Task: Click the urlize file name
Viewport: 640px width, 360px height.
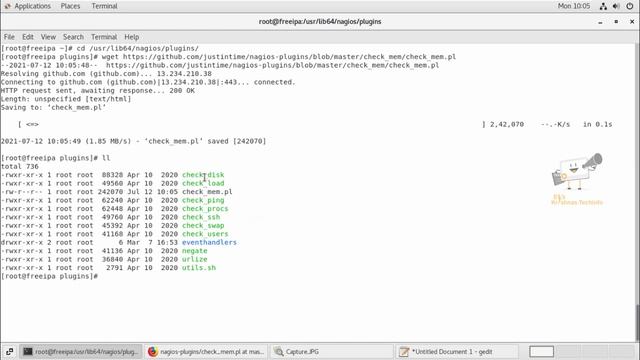Action: tap(194, 259)
